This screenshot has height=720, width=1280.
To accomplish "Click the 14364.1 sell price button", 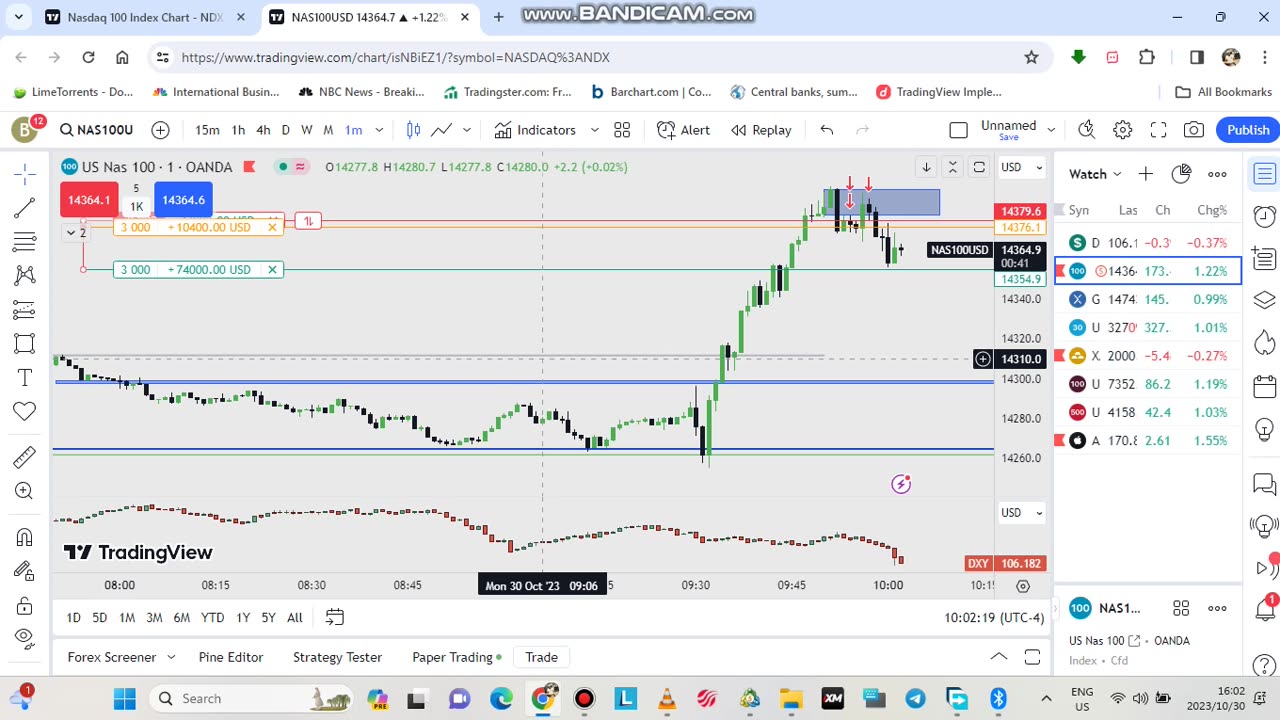I will (x=89, y=200).
